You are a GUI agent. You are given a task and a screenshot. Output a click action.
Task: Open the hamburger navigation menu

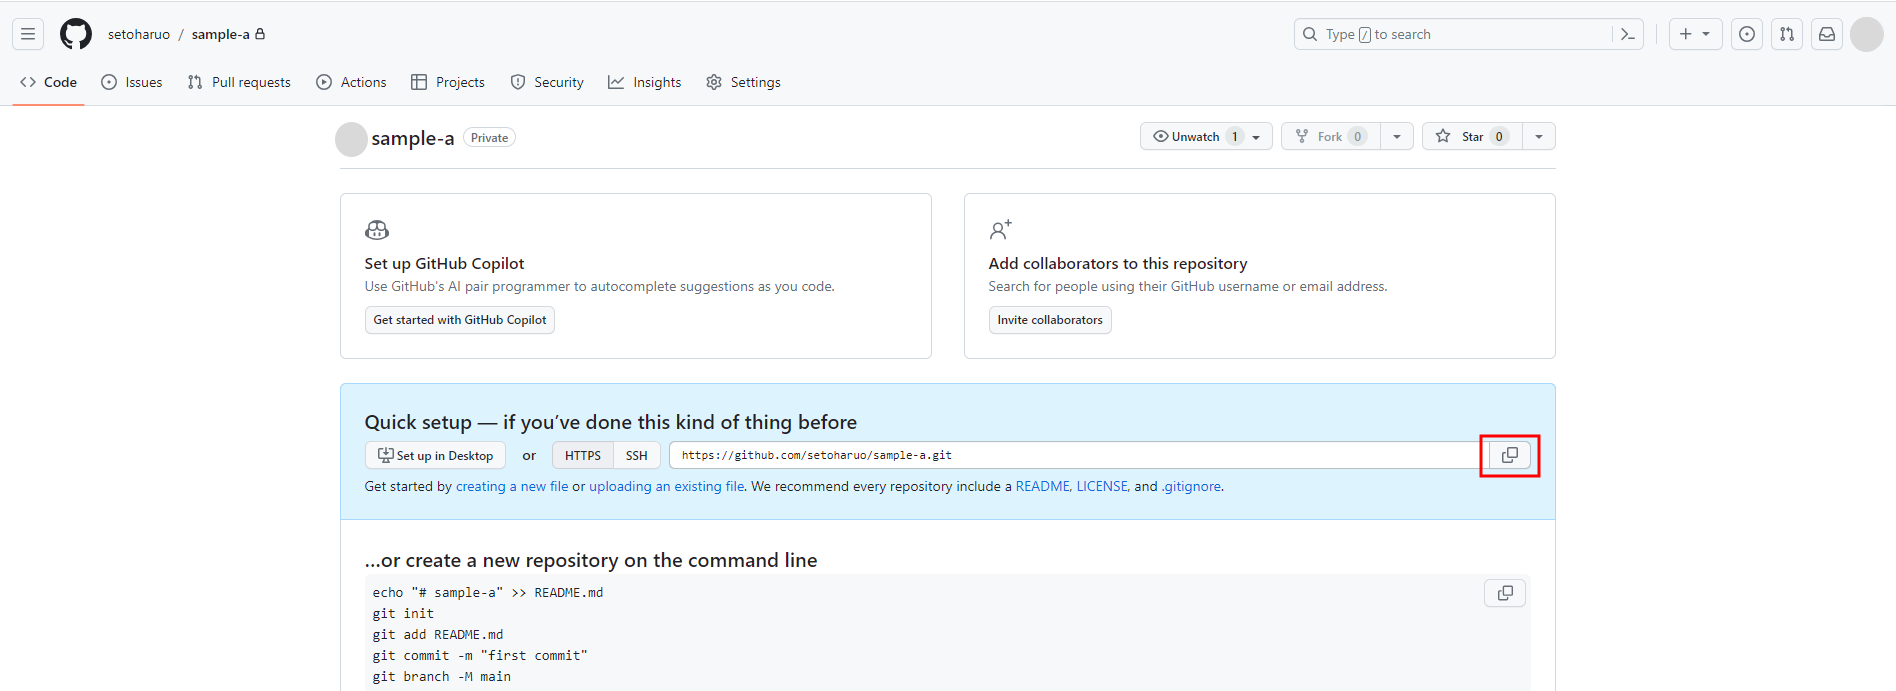click(x=28, y=34)
